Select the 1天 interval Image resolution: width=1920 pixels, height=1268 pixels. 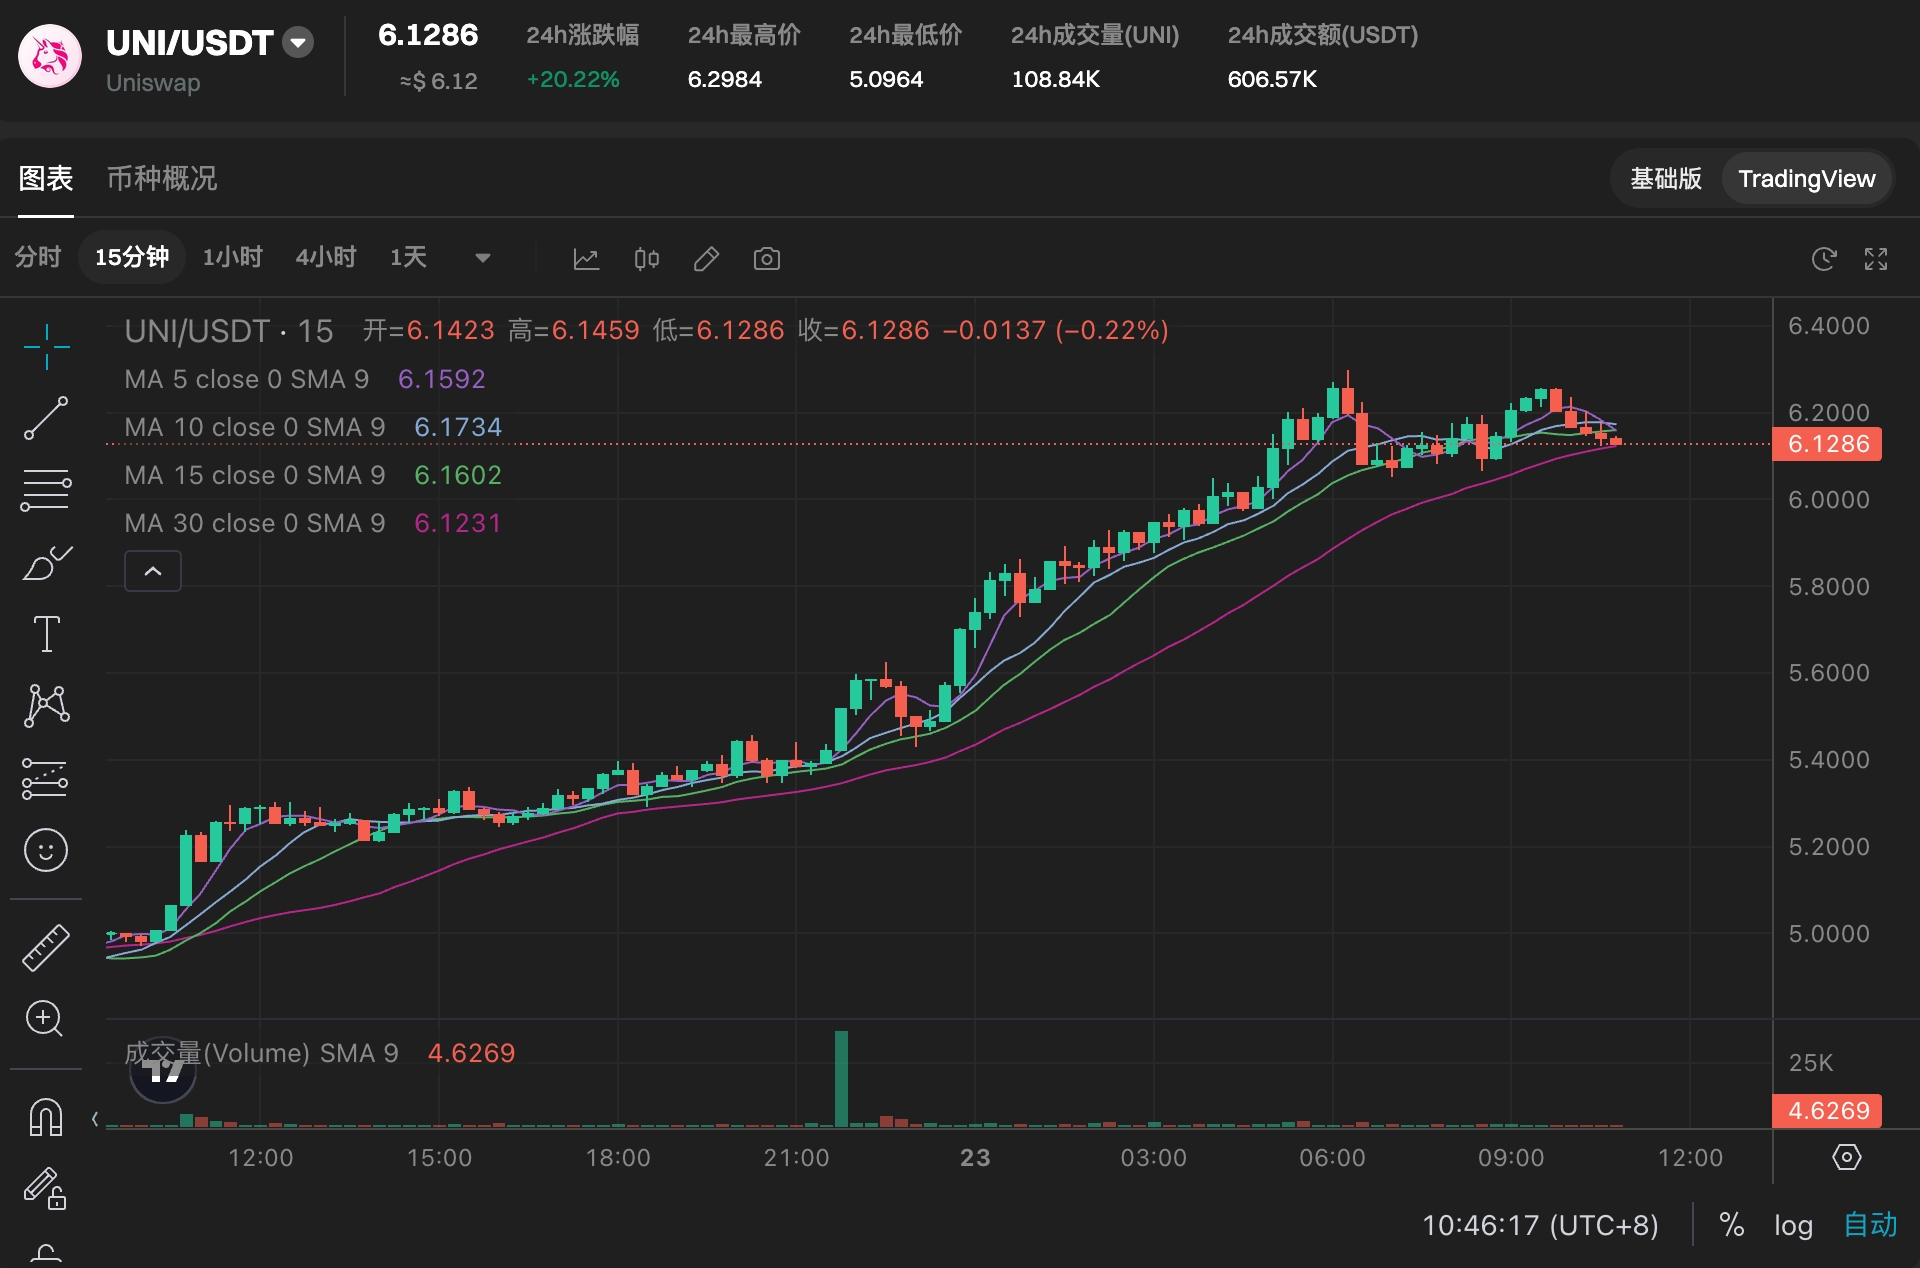[x=408, y=258]
